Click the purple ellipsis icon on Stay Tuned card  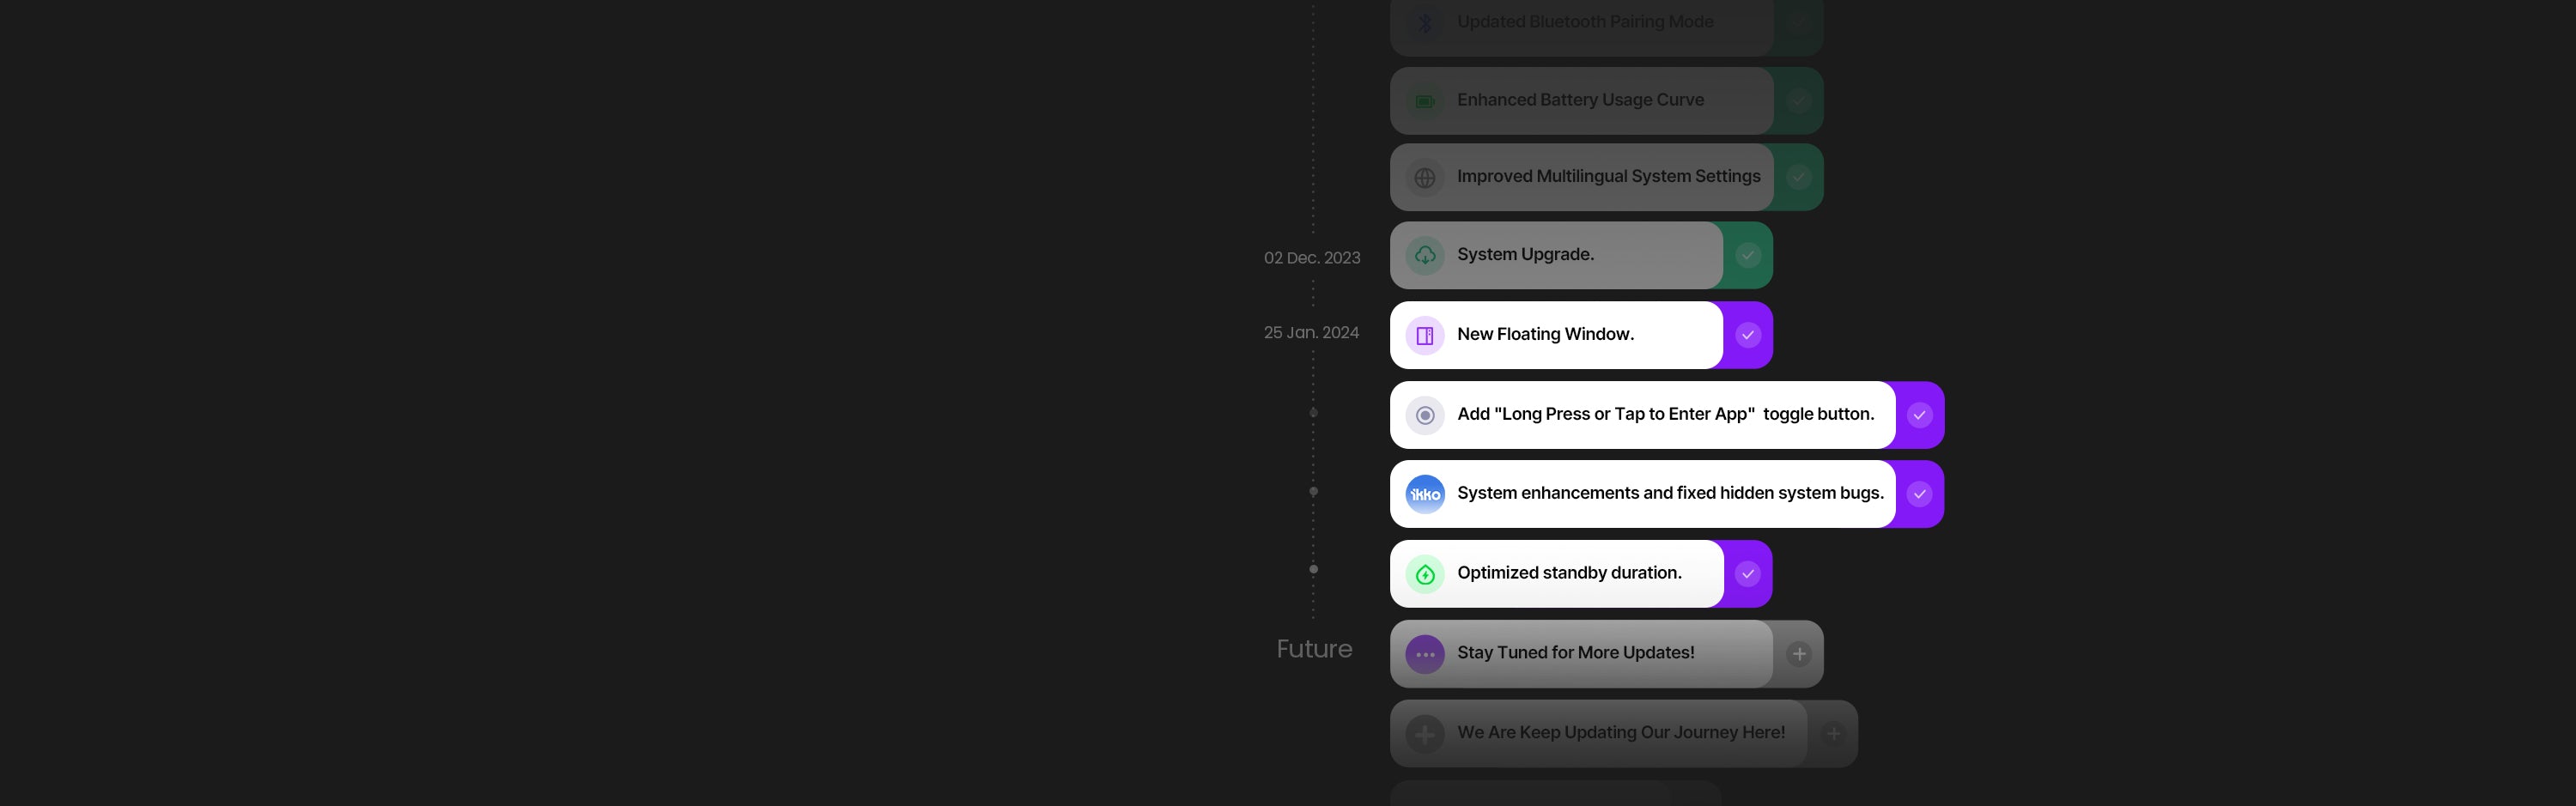point(1425,654)
